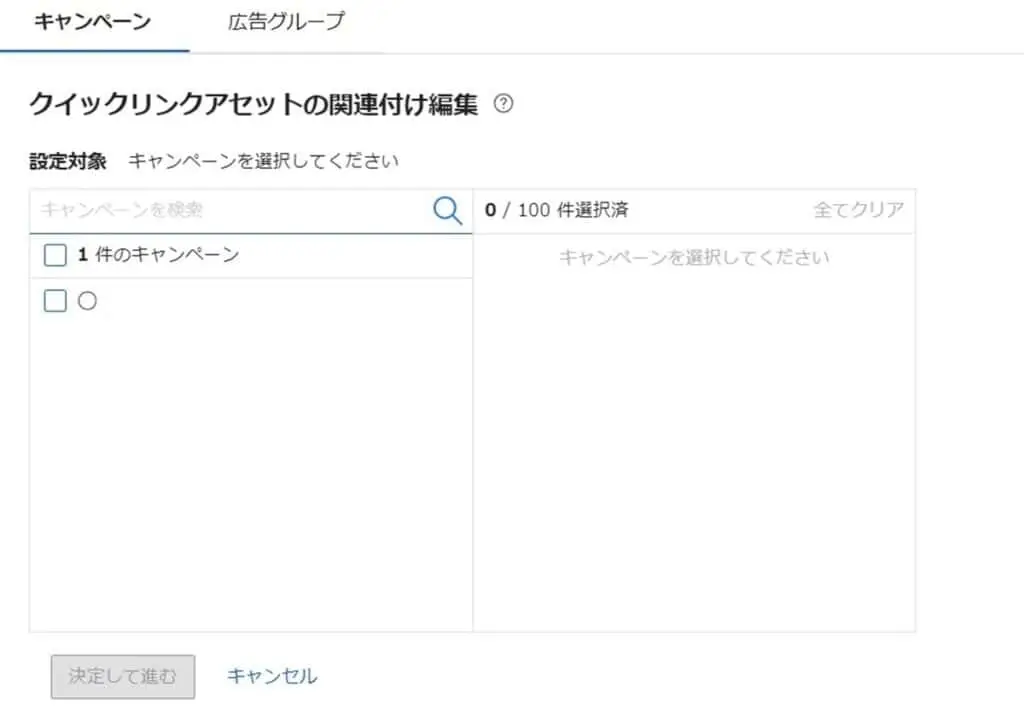Click the キャンペーンを選択してください hint beside 設定対象
Screen dimensions: 1024x706
[x=262, y=160]
